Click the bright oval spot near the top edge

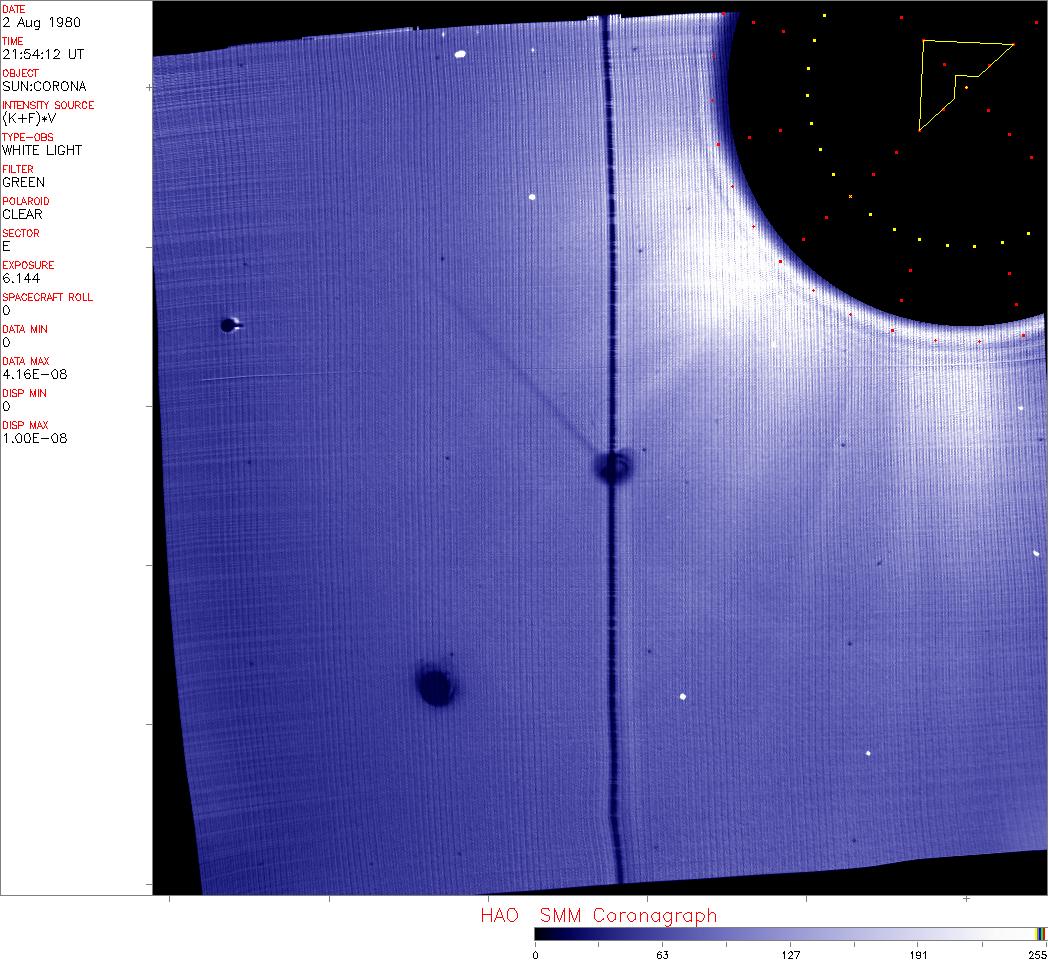click(460, 54)
